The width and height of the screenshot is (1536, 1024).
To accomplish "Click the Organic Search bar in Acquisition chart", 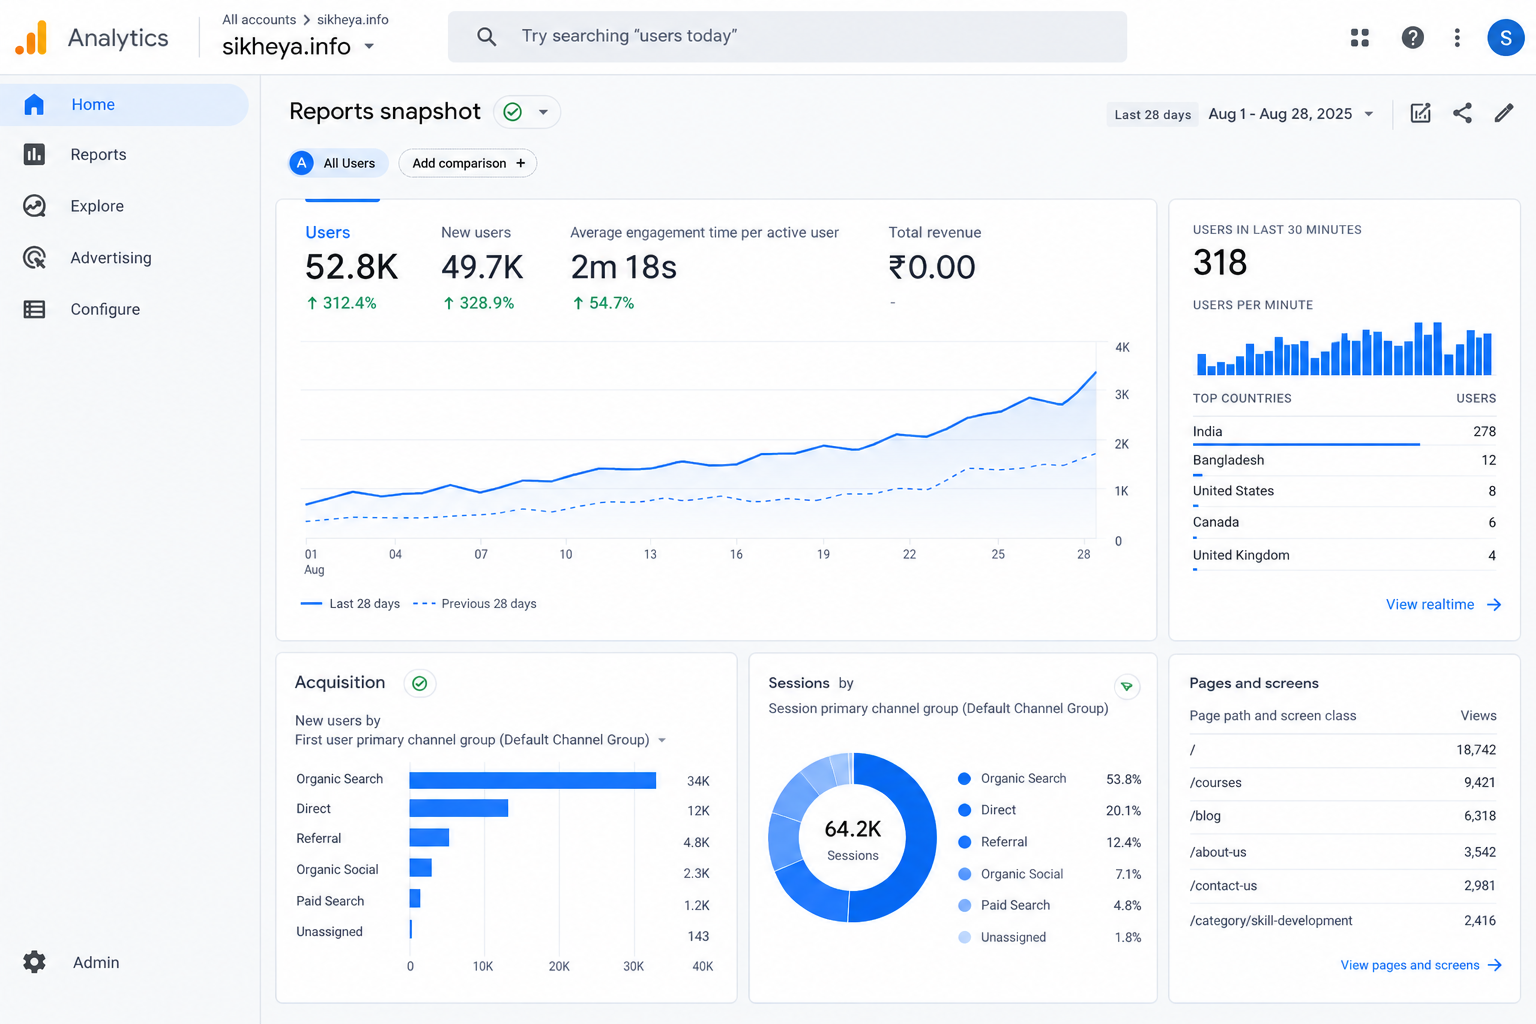I will click(x=532, y=780).
